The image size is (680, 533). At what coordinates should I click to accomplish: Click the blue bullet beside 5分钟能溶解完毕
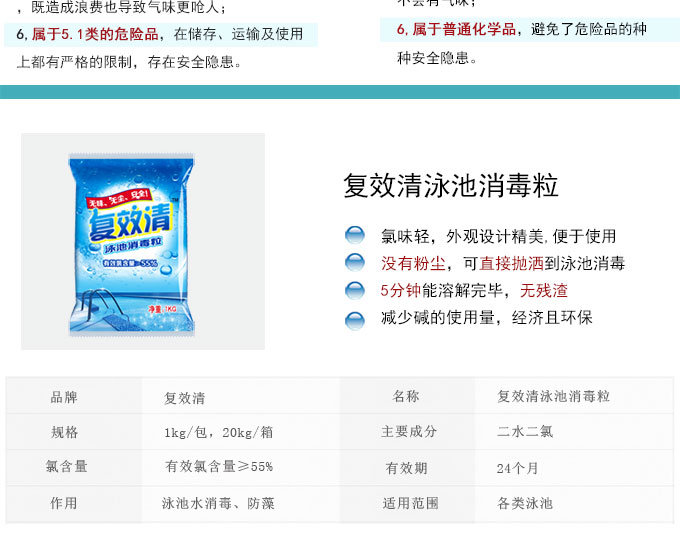tap(355, 291)
